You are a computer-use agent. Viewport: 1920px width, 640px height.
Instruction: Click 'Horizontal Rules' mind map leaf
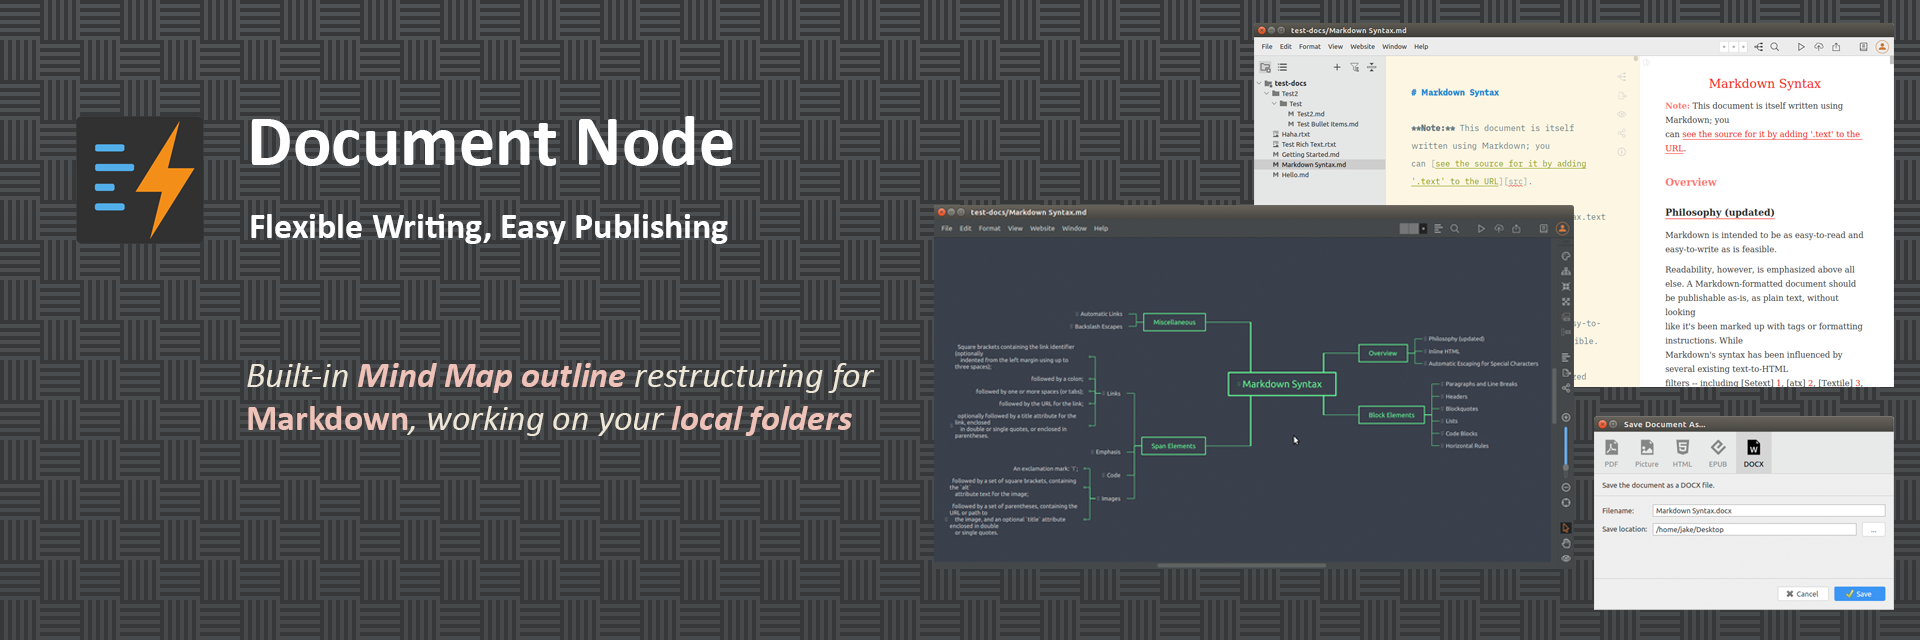(1466, 446)
